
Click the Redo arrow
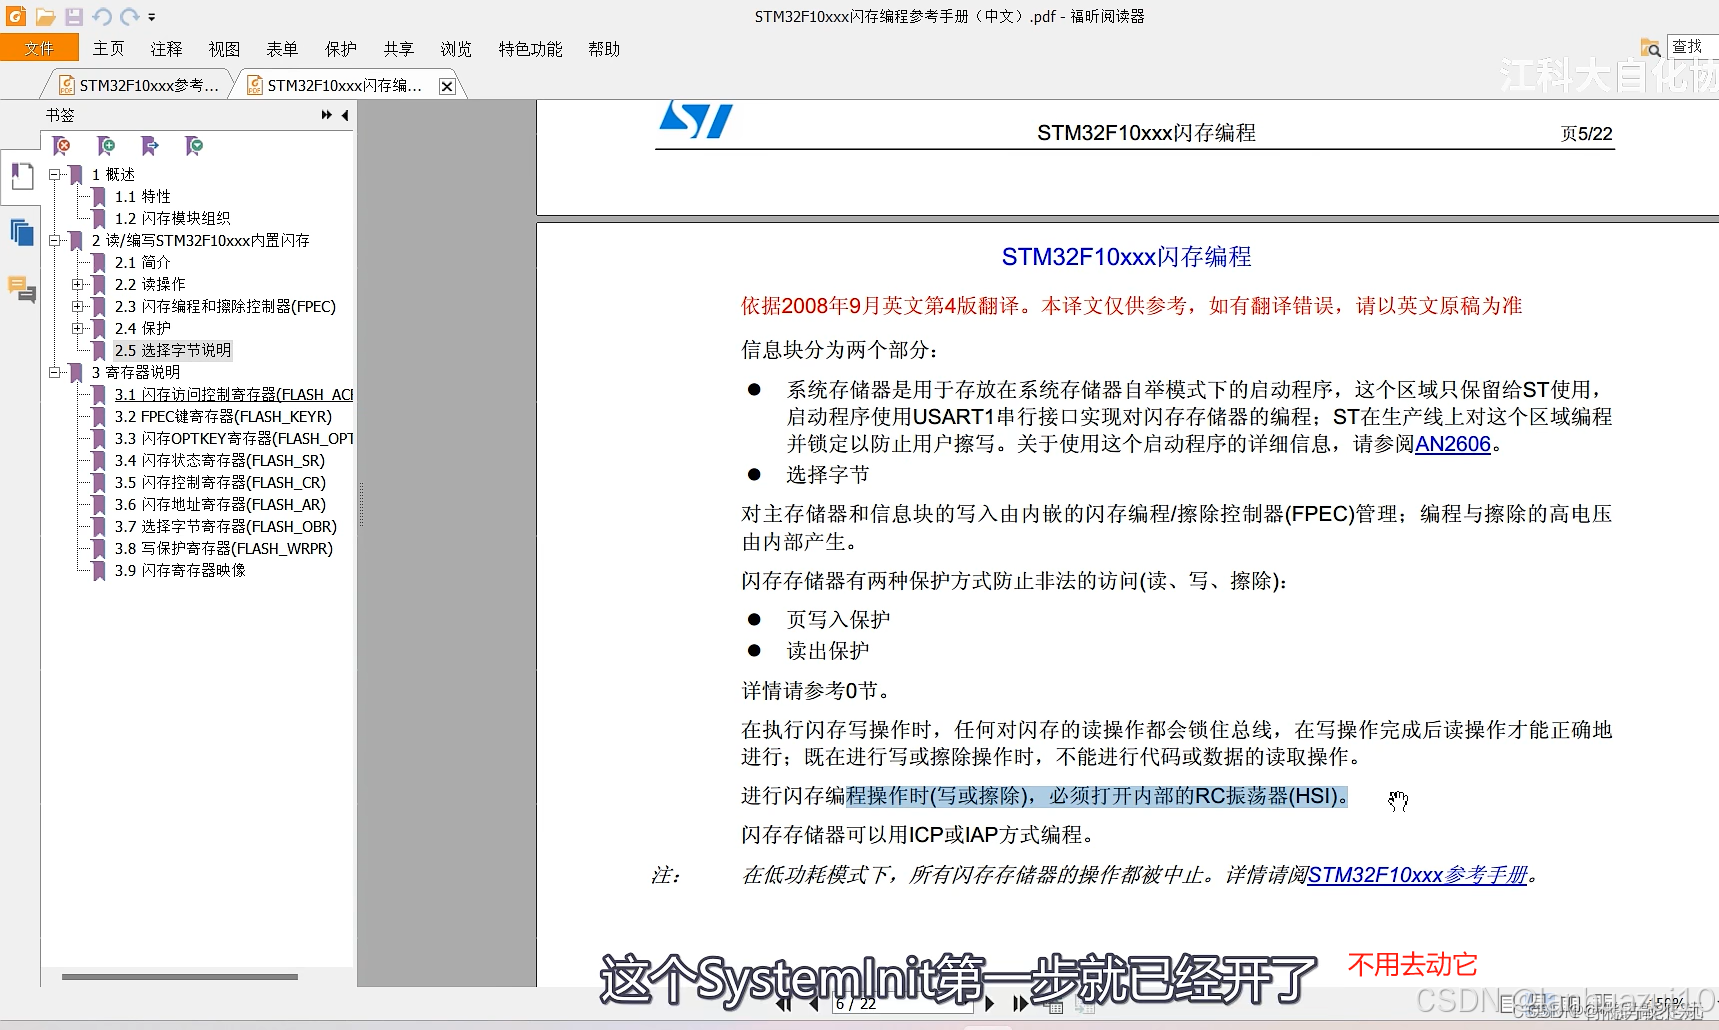pos(130,16)
